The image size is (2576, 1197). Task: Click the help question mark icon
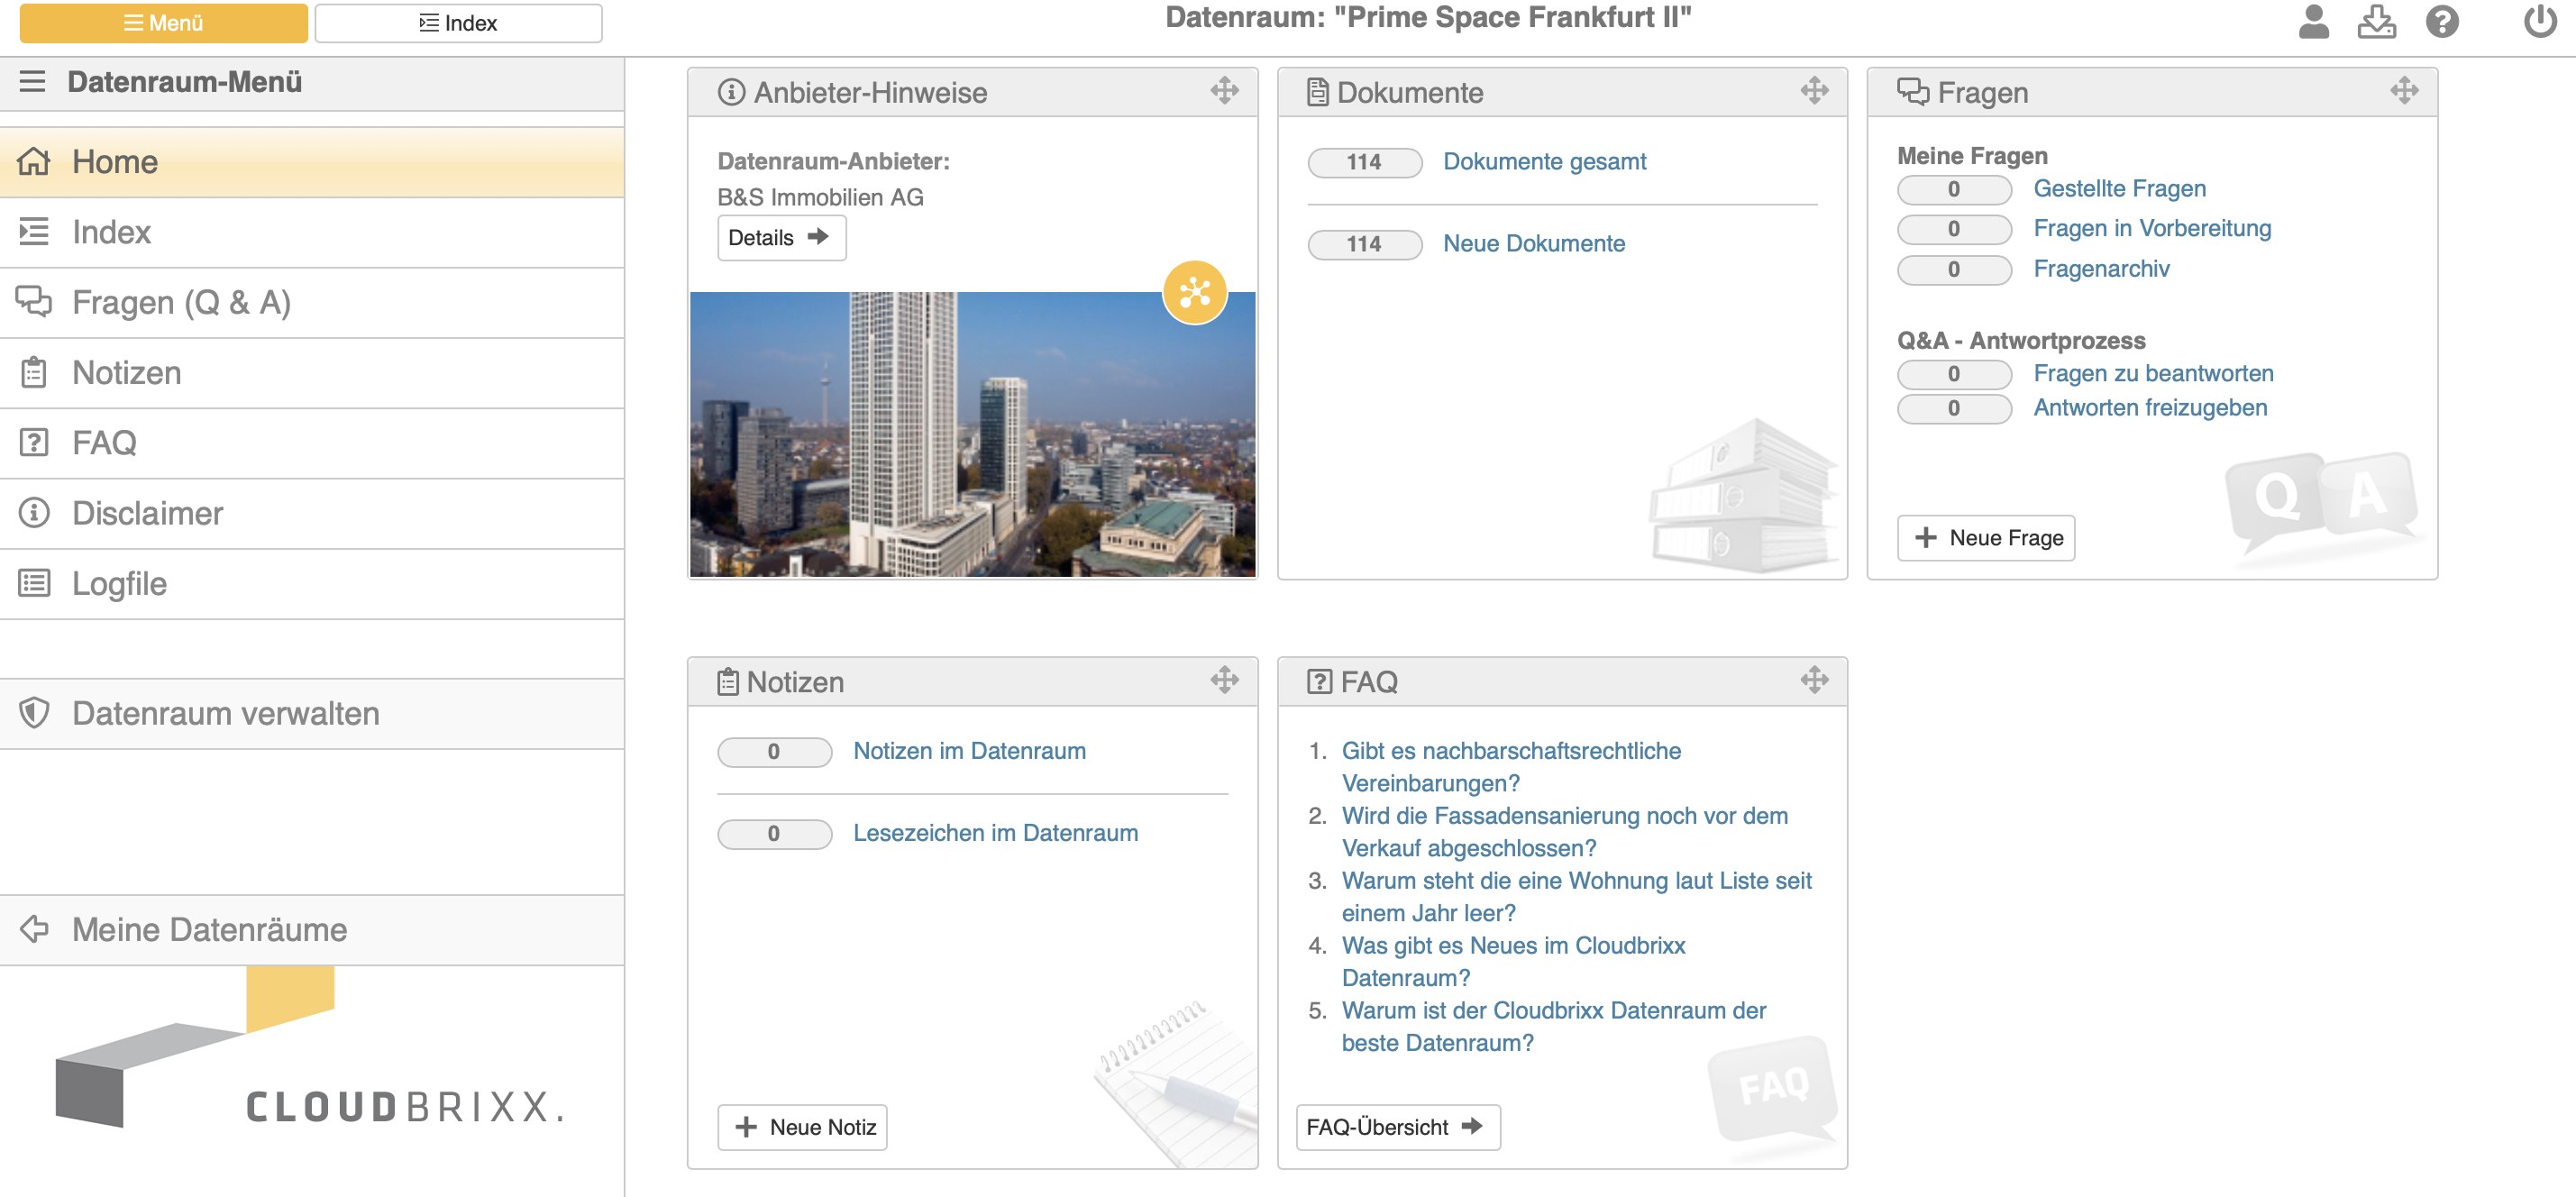2441,22
